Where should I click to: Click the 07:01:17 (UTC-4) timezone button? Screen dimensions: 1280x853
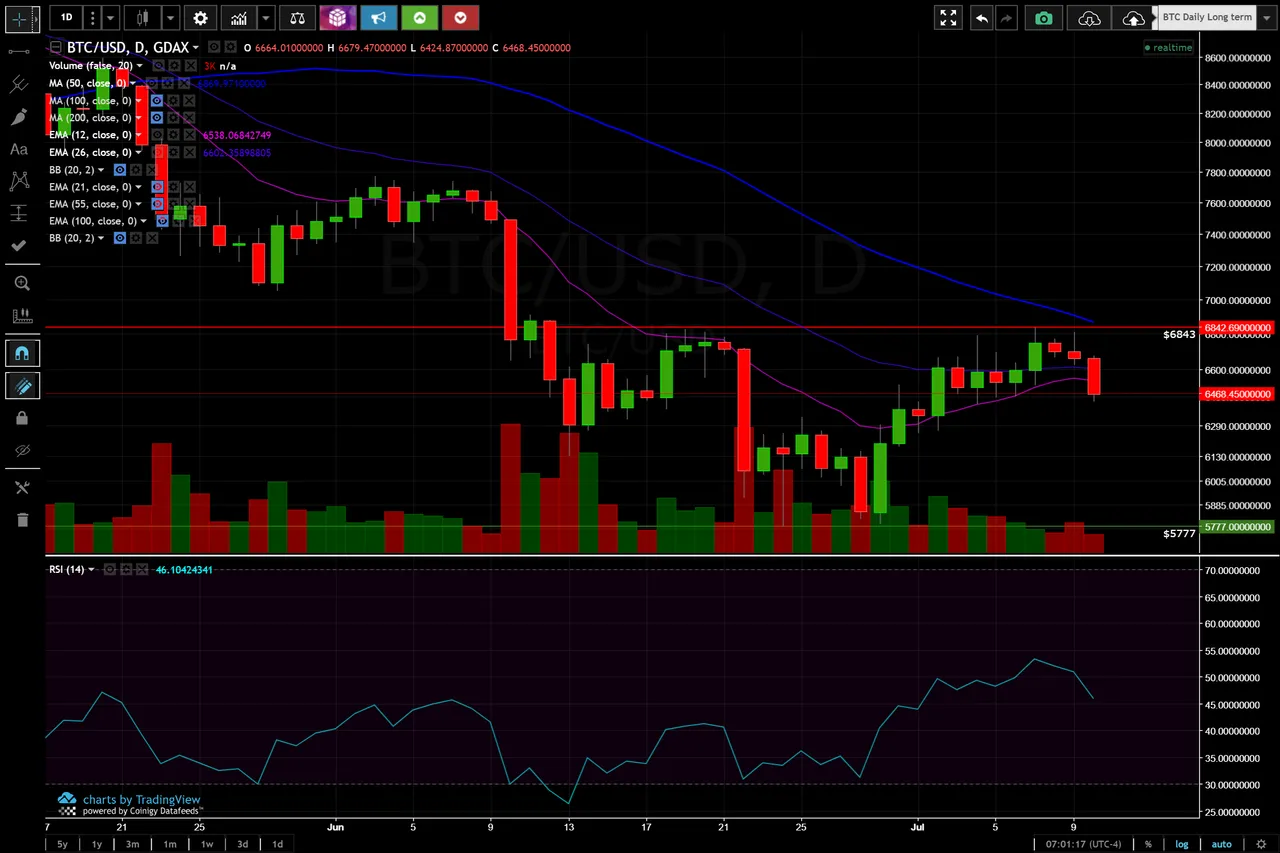click(x=1084, y=844)
